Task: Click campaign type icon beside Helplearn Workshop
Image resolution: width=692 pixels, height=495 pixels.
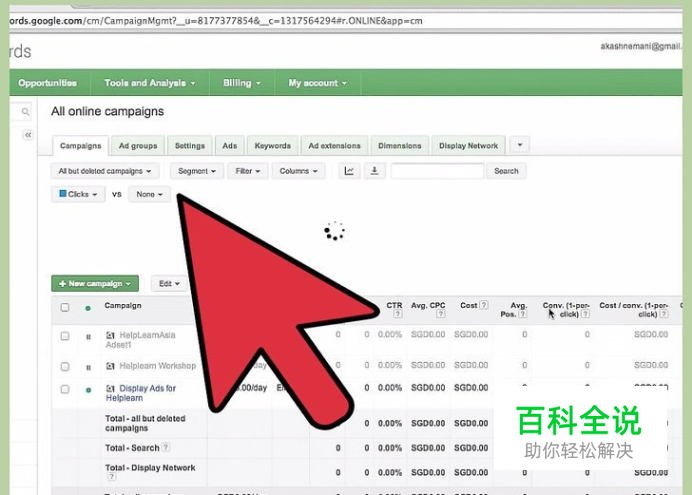Action: (110, 366)
